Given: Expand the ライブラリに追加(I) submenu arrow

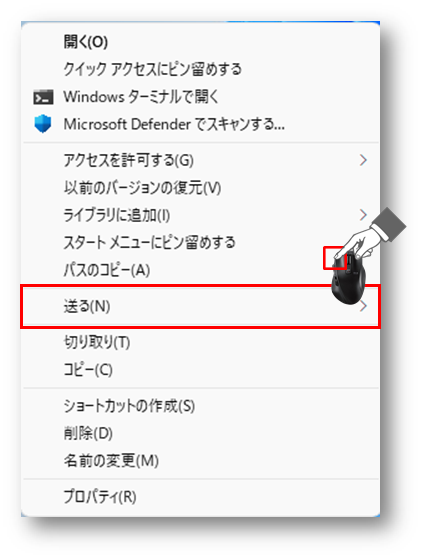Looking at the screenshot, I should point(363,215).
